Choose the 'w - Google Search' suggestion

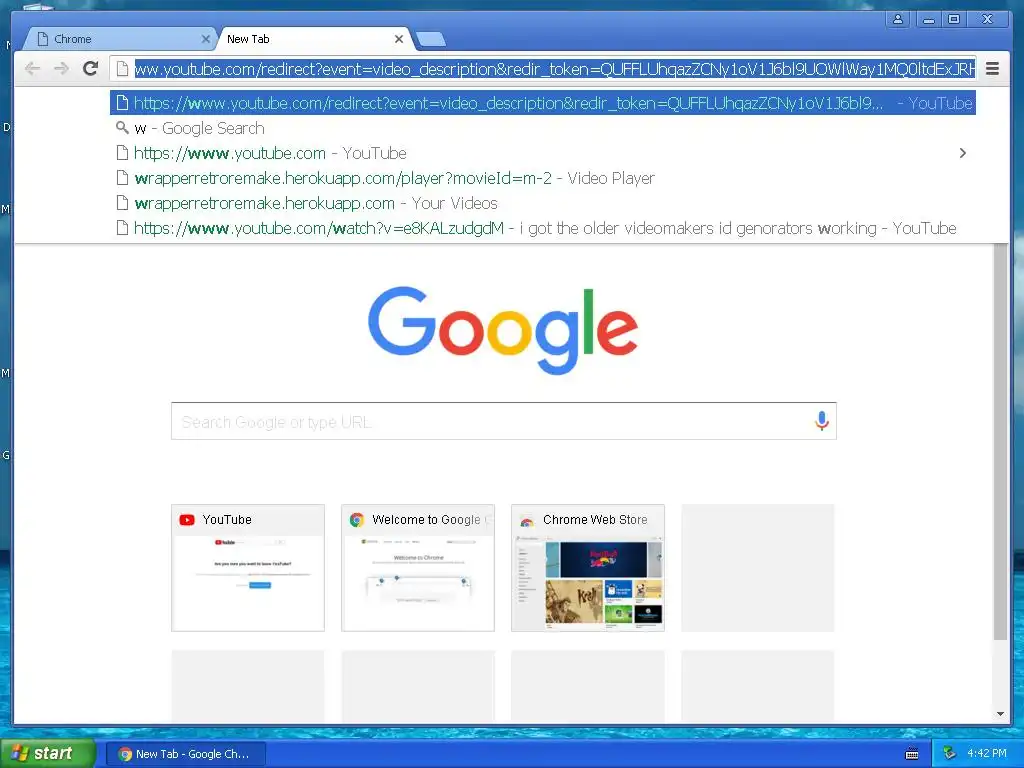click(543, 128)
